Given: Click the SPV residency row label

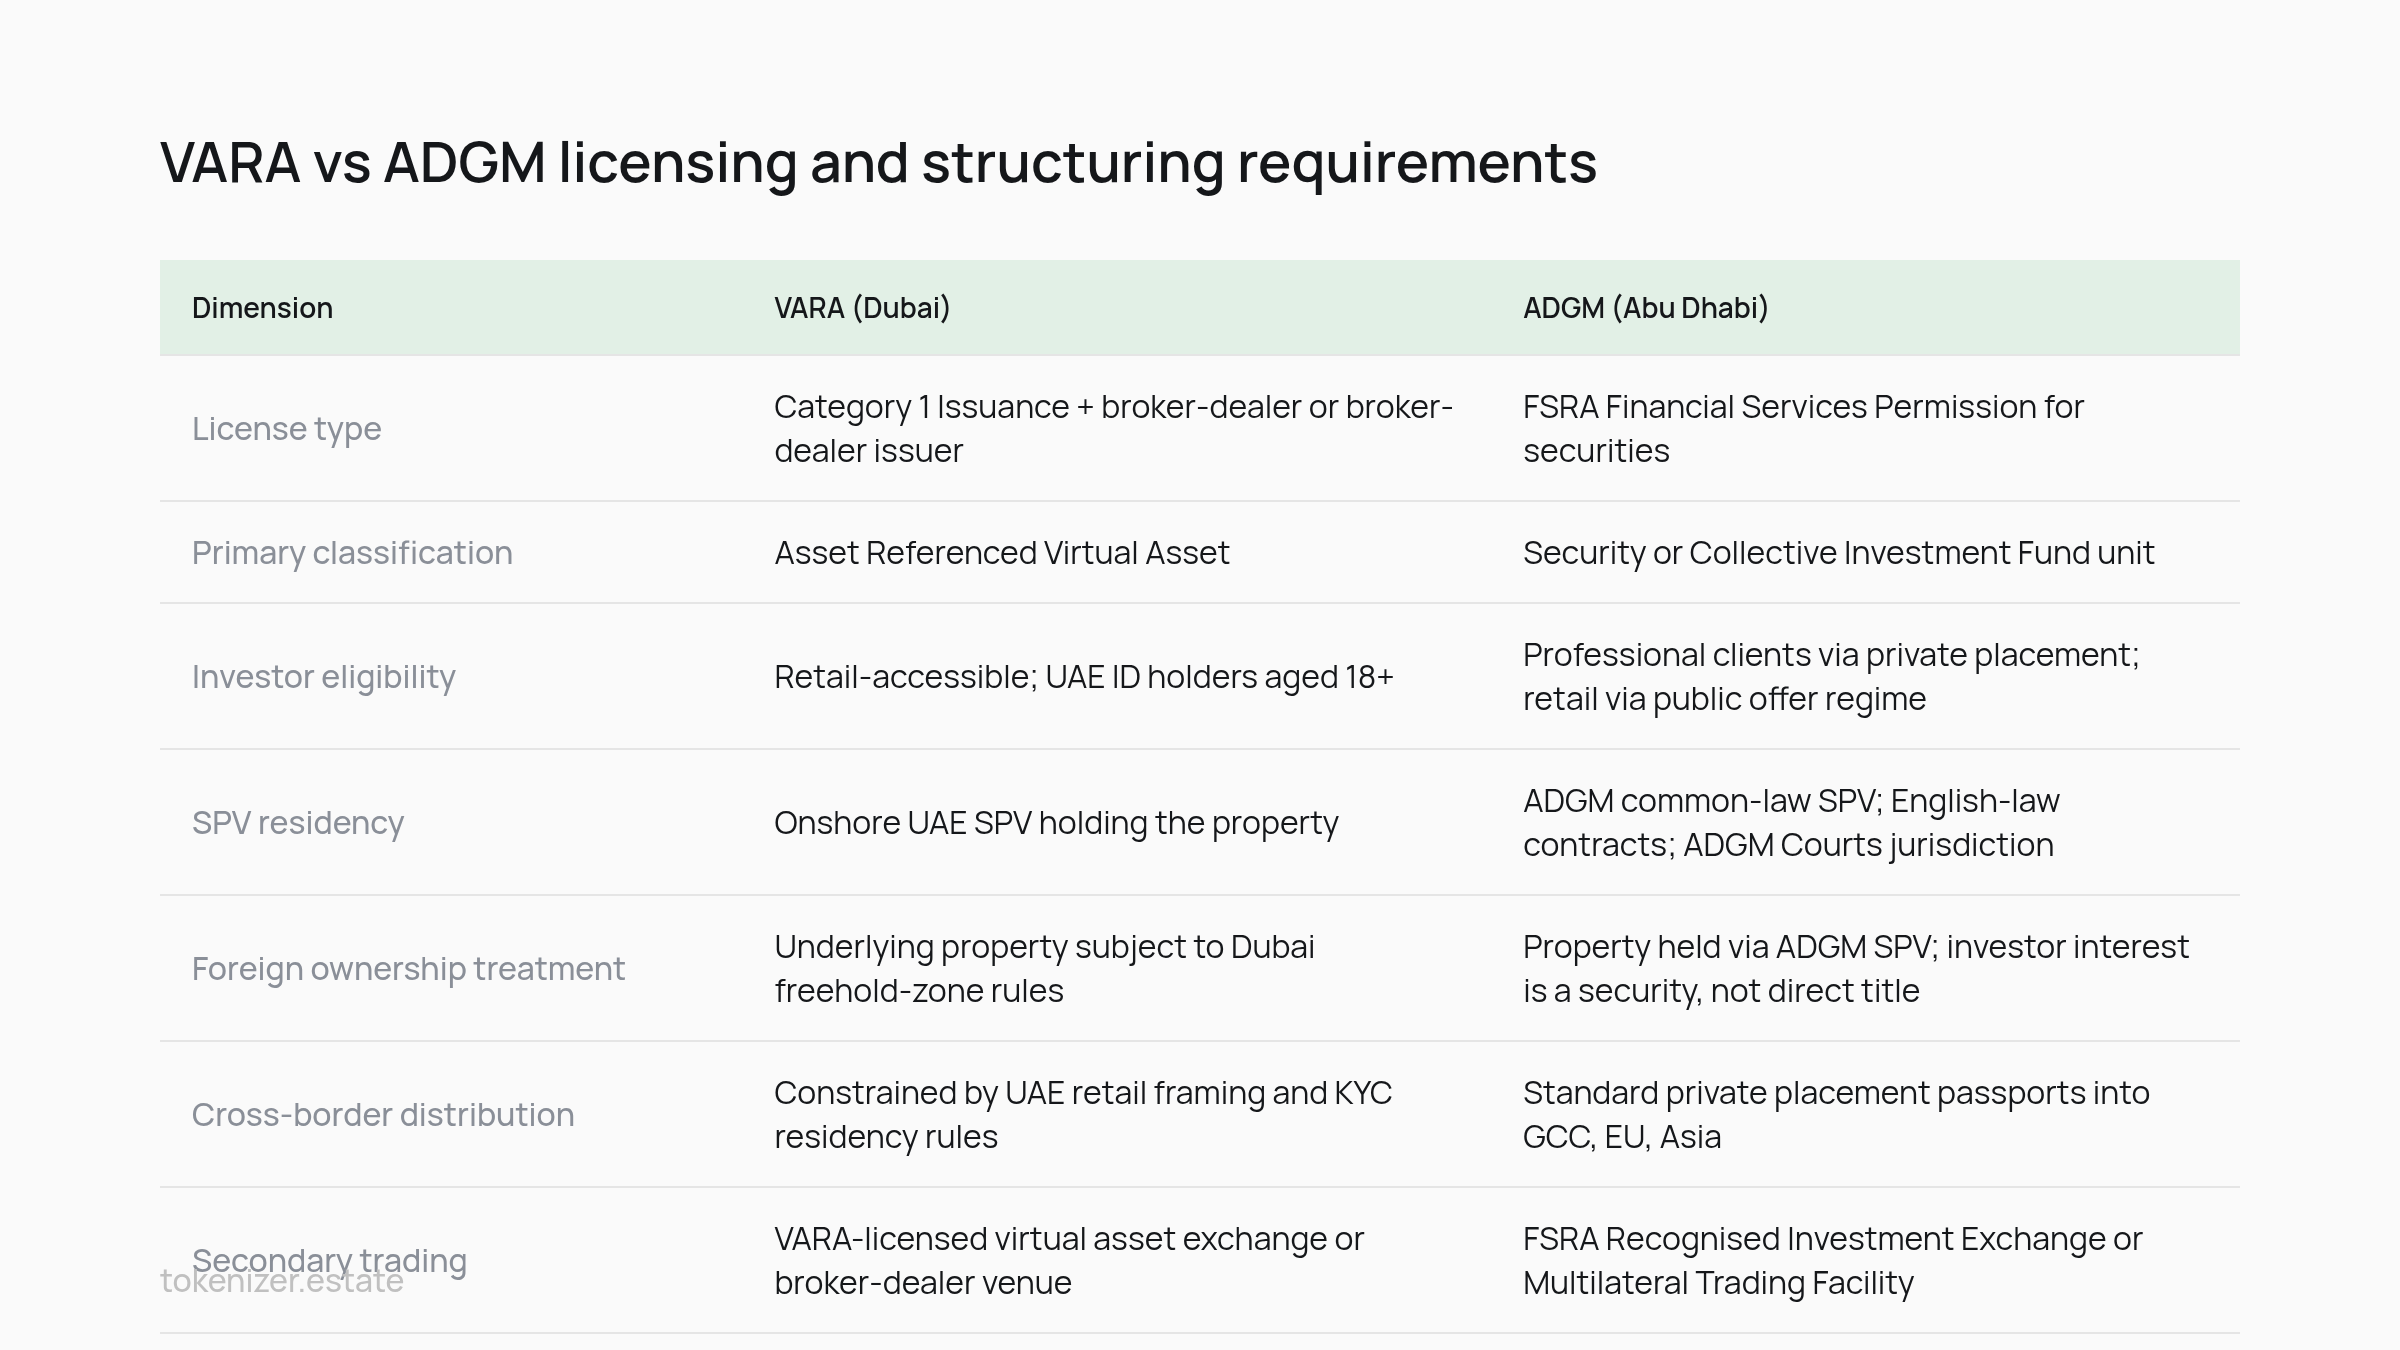Looking at the screenshot, I should click(x=298, y=823).
